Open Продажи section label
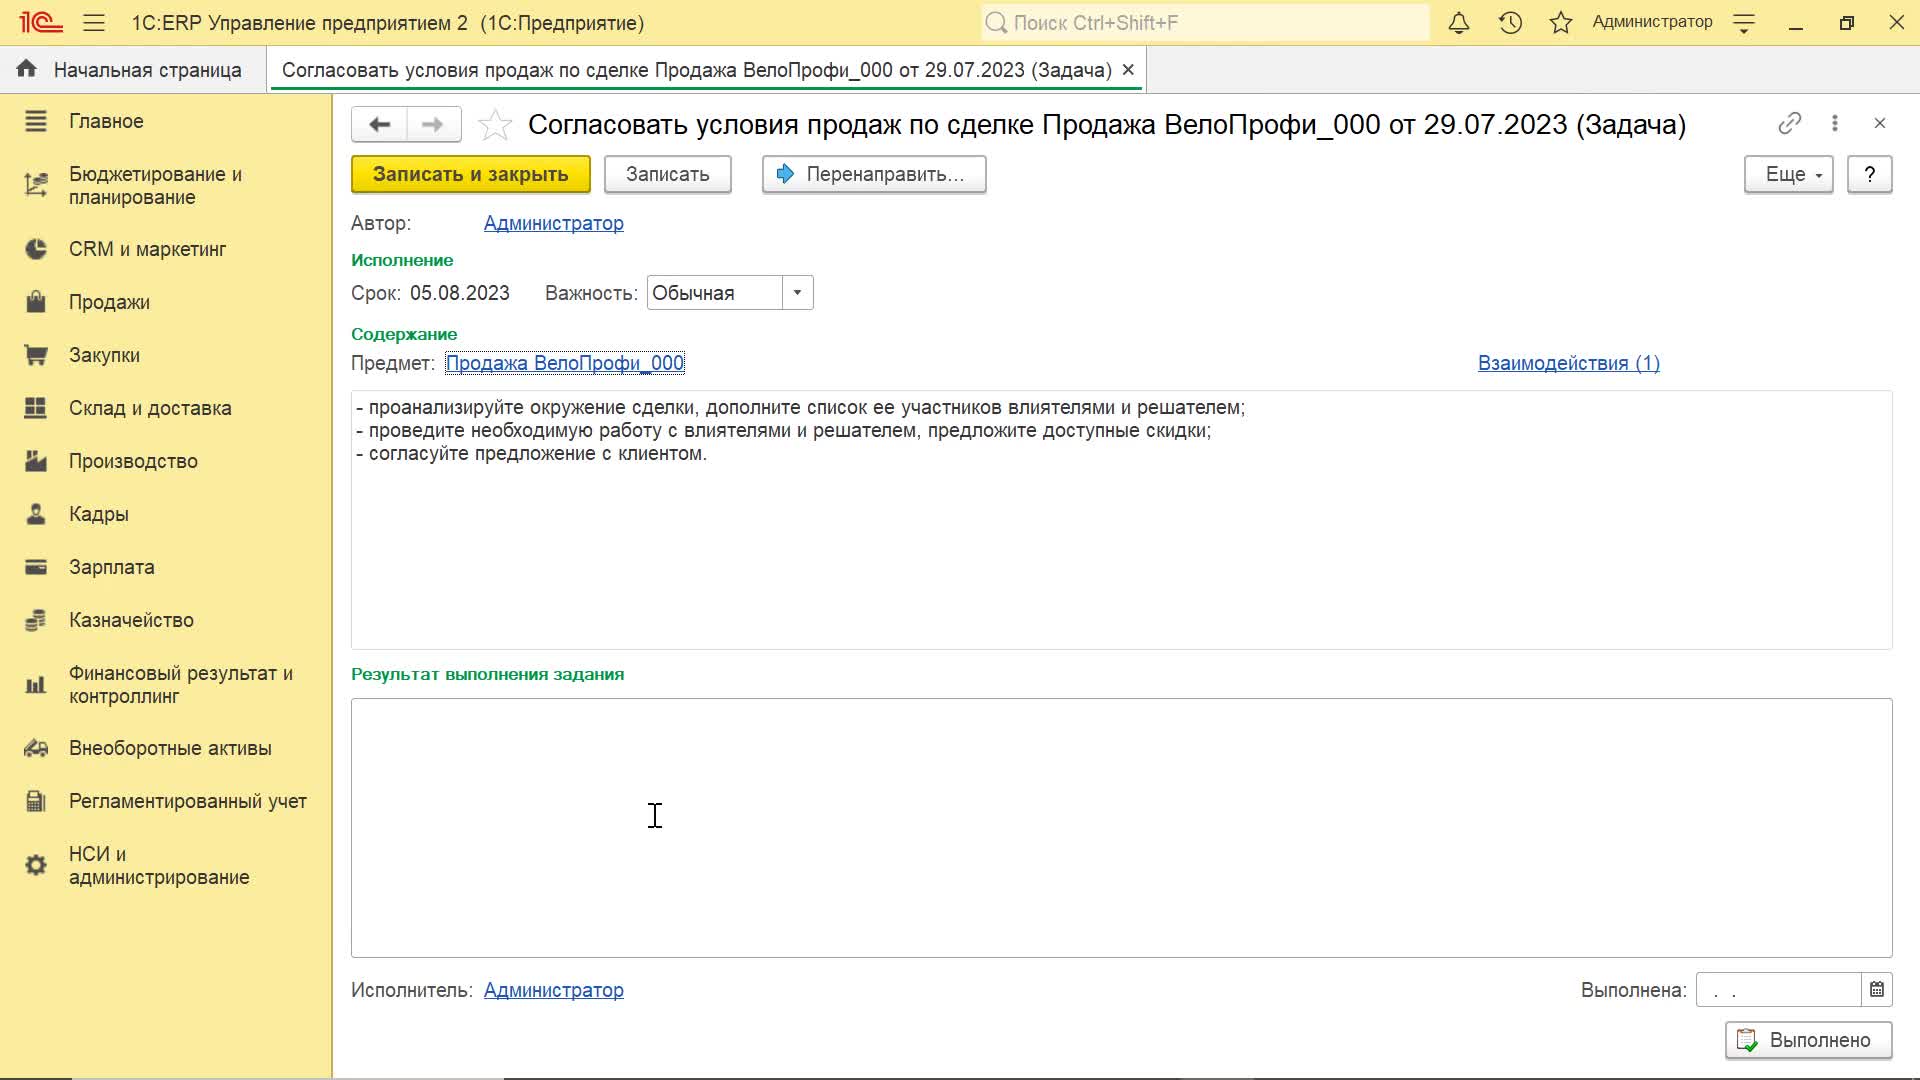Image resolution: width=1920 pixels, height=1080 pixels. click(109, 302)
